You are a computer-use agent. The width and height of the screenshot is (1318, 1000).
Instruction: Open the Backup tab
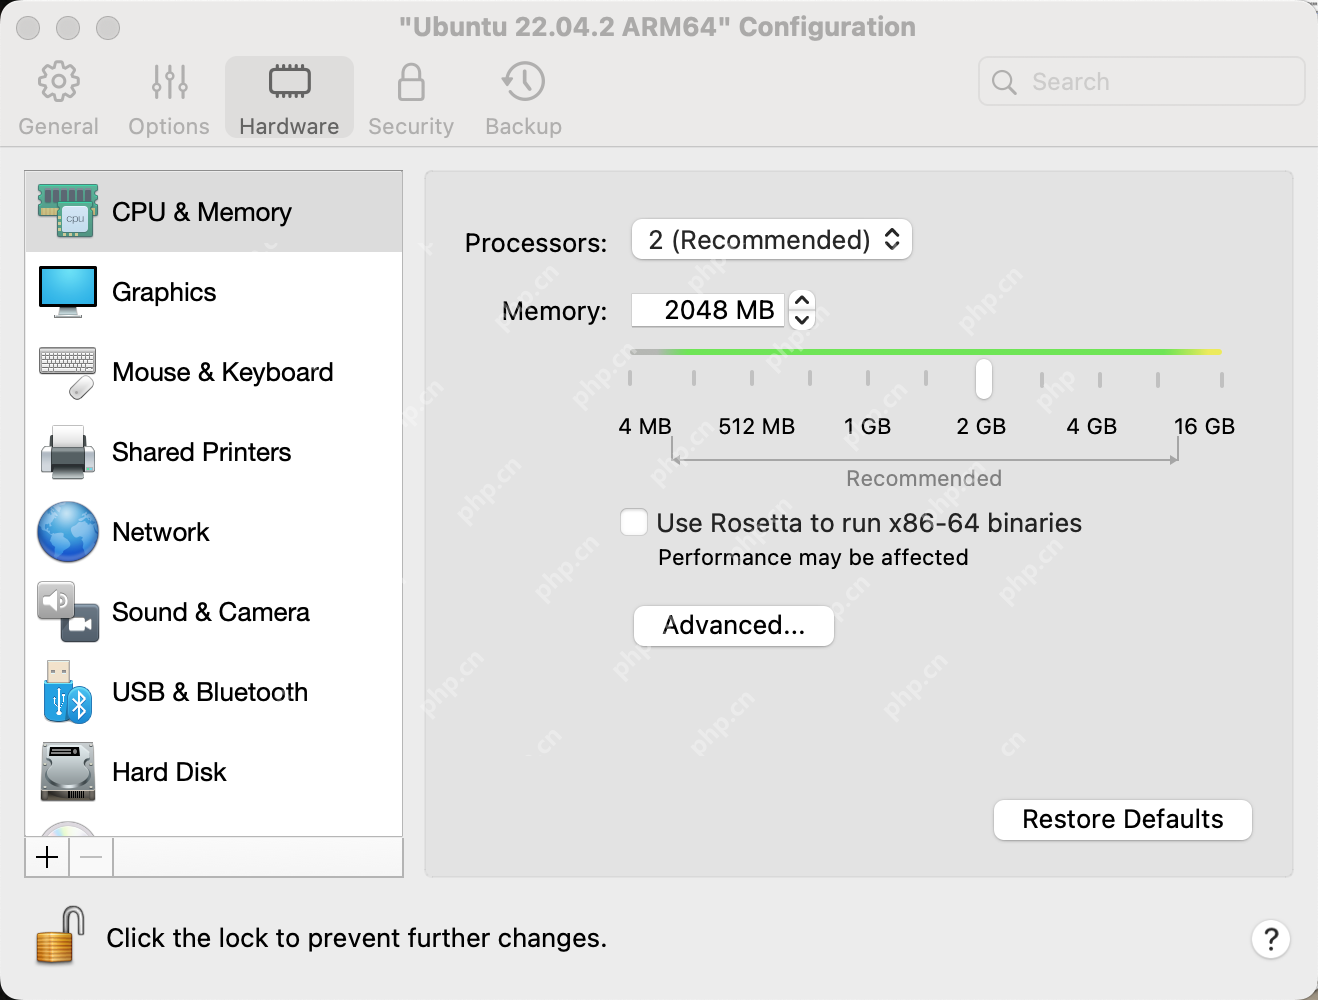click(x=523, y=98)
